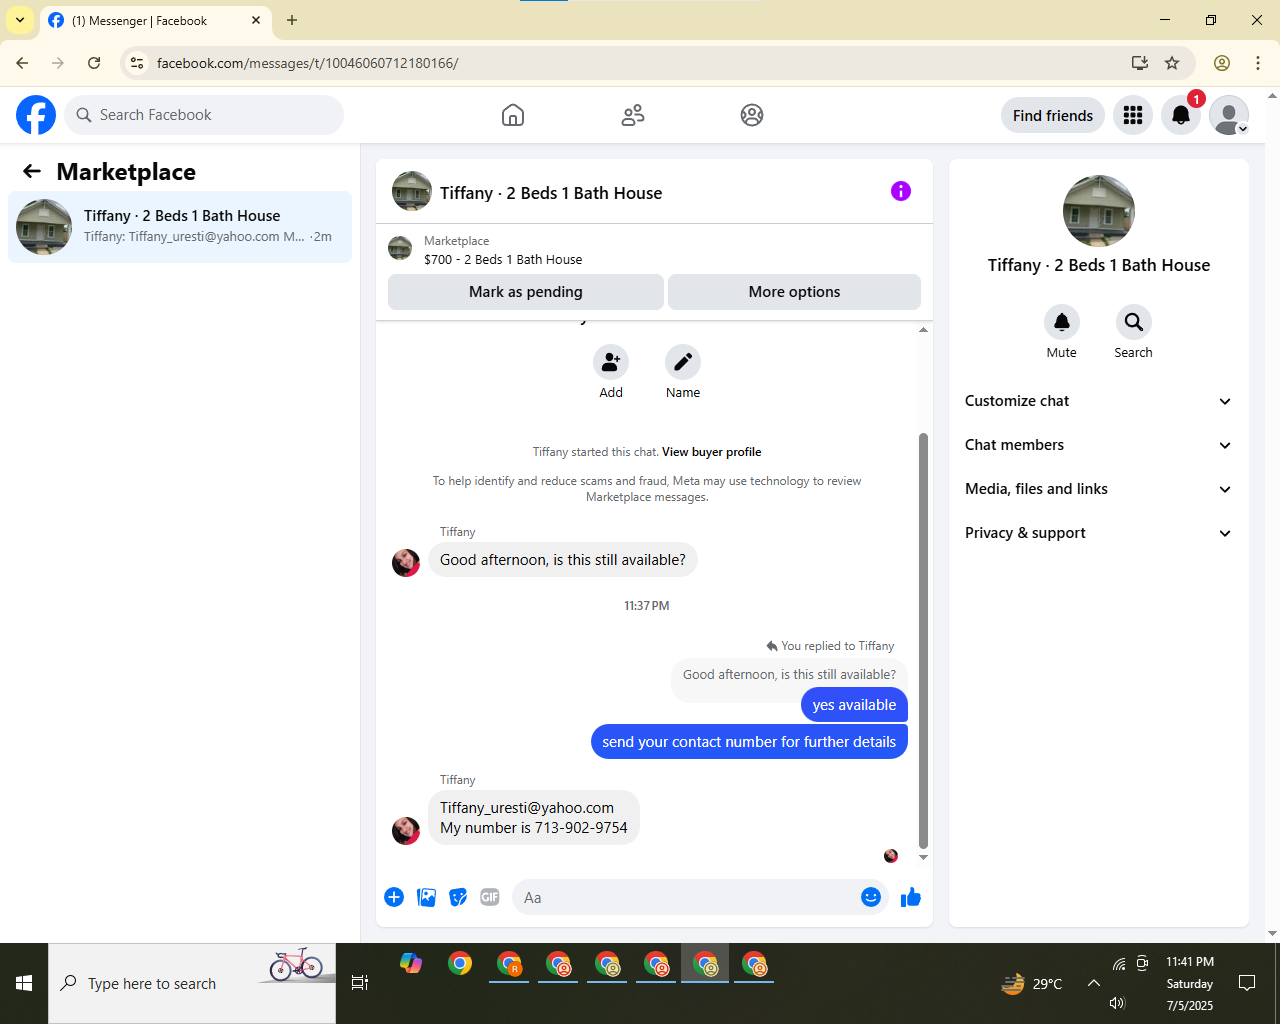
Task: Click Tiffany's avatar beside her email message
Action: click(406, 830)
